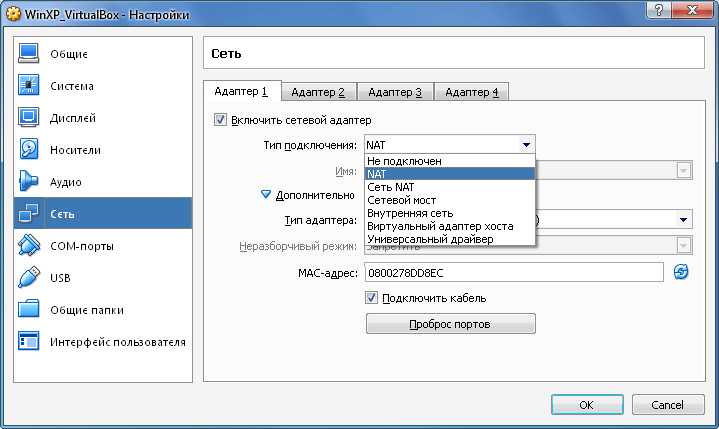Choose Не подключен from the list
Screen dimensions: 719x429
coord(450,161)
